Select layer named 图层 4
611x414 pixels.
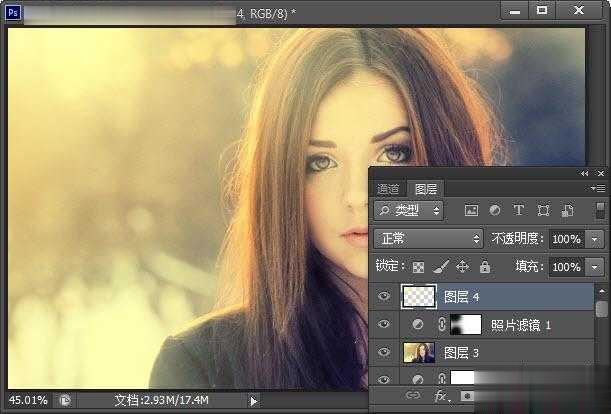tap(461, 297)
